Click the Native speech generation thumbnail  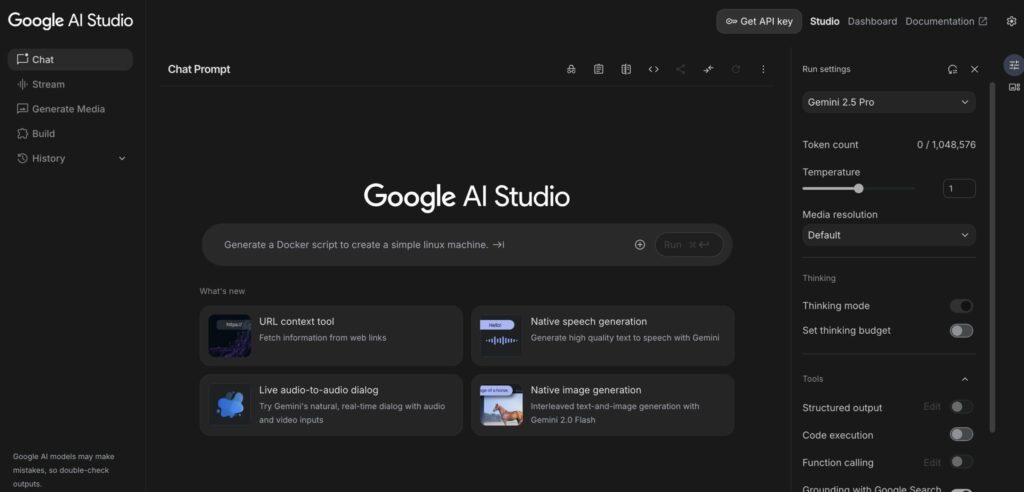coord(501,336)
